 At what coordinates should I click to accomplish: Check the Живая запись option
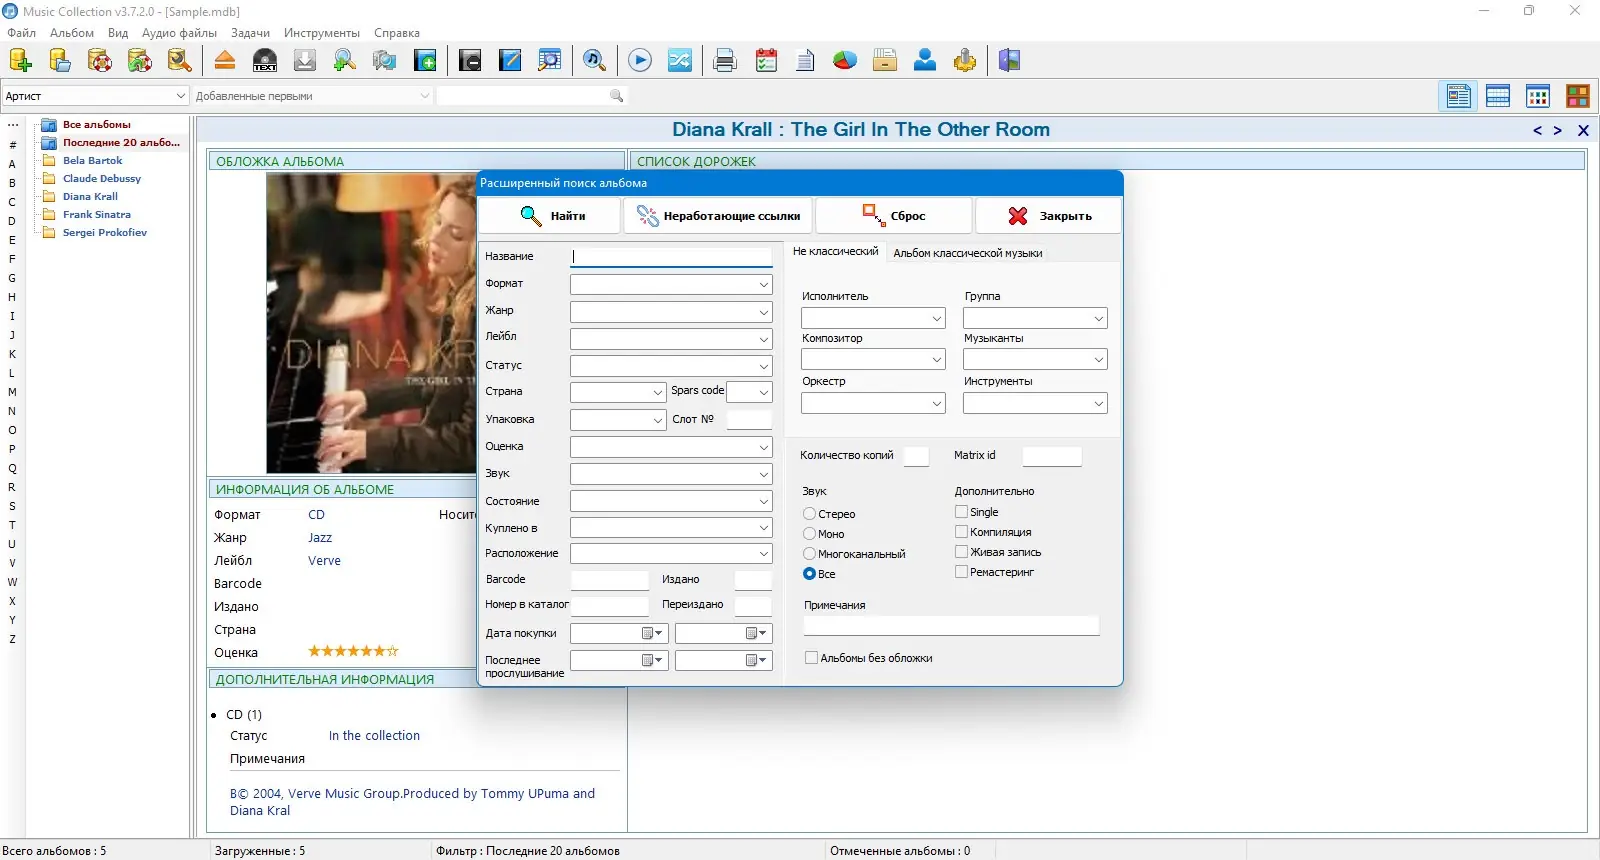pos(961,552)
